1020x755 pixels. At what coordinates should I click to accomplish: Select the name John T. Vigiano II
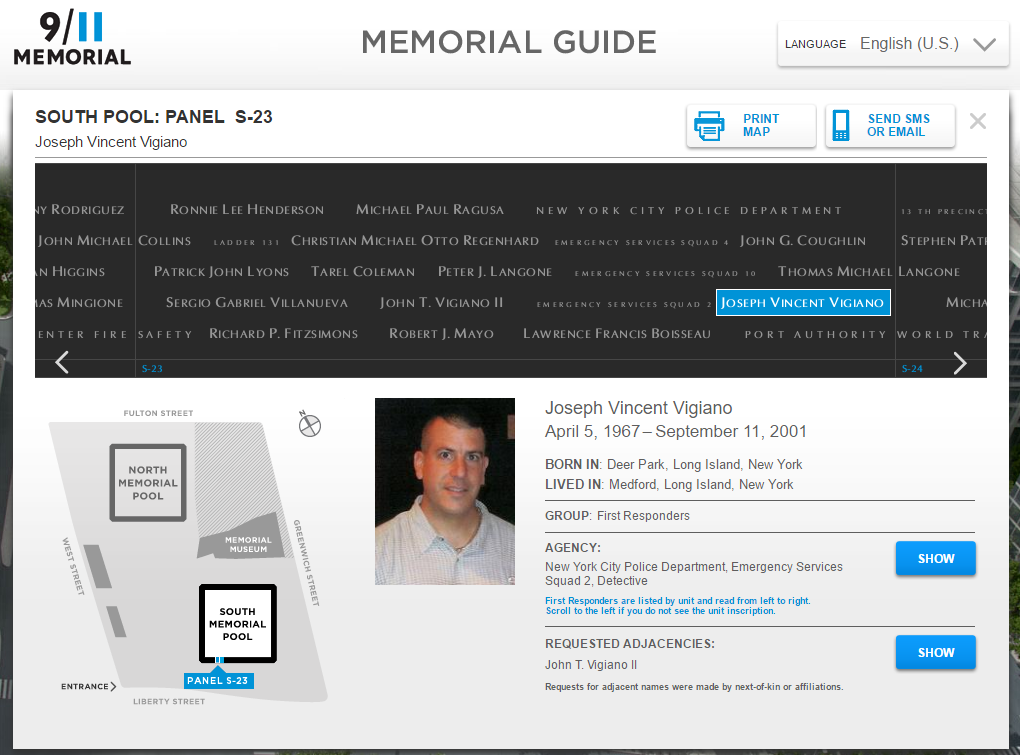441,303
